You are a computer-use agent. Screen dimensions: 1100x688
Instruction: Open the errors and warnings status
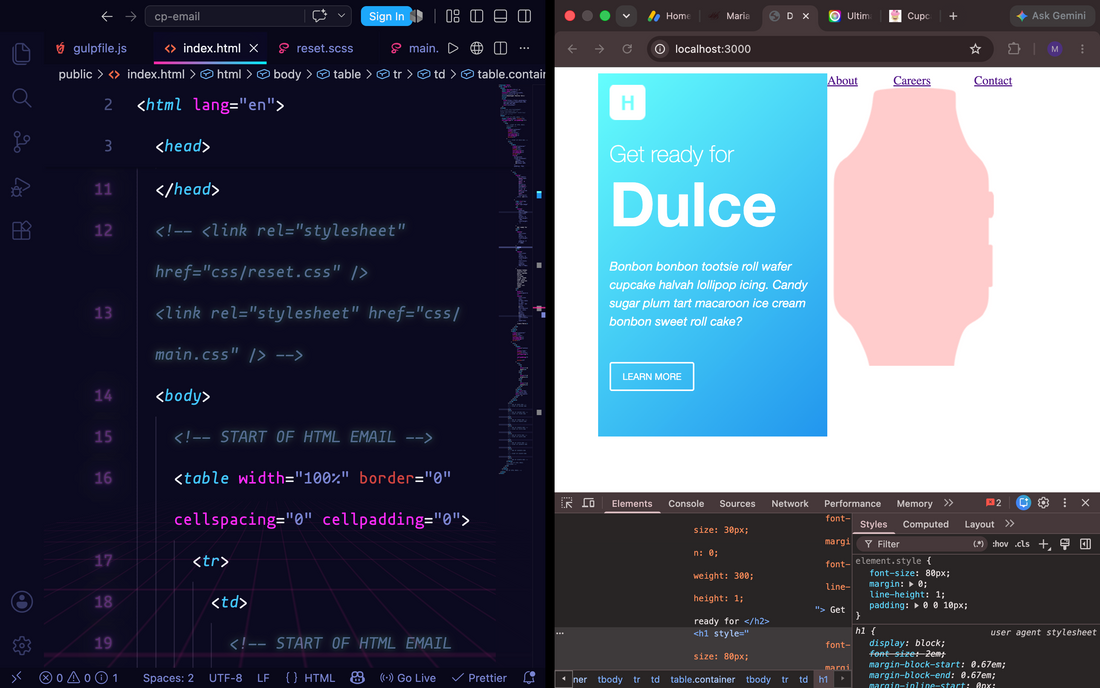[x=79, y=677]
